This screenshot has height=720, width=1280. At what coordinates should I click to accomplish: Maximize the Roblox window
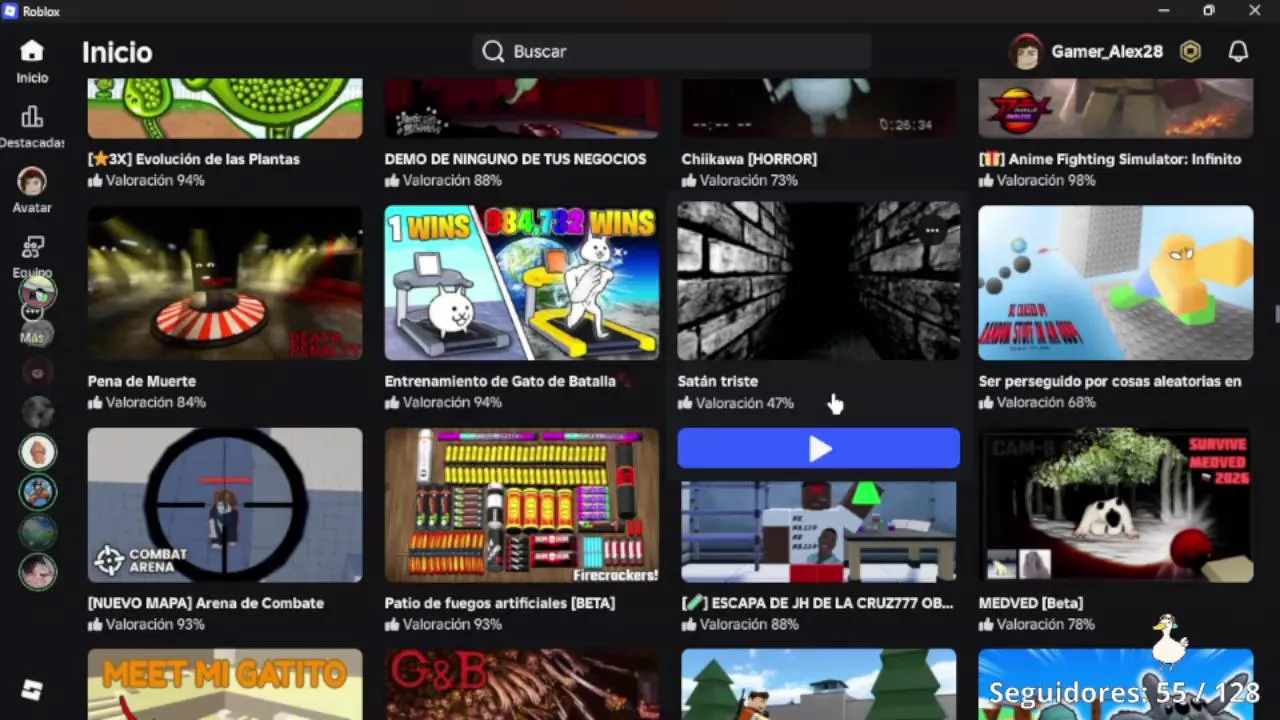click(1209, 10)
